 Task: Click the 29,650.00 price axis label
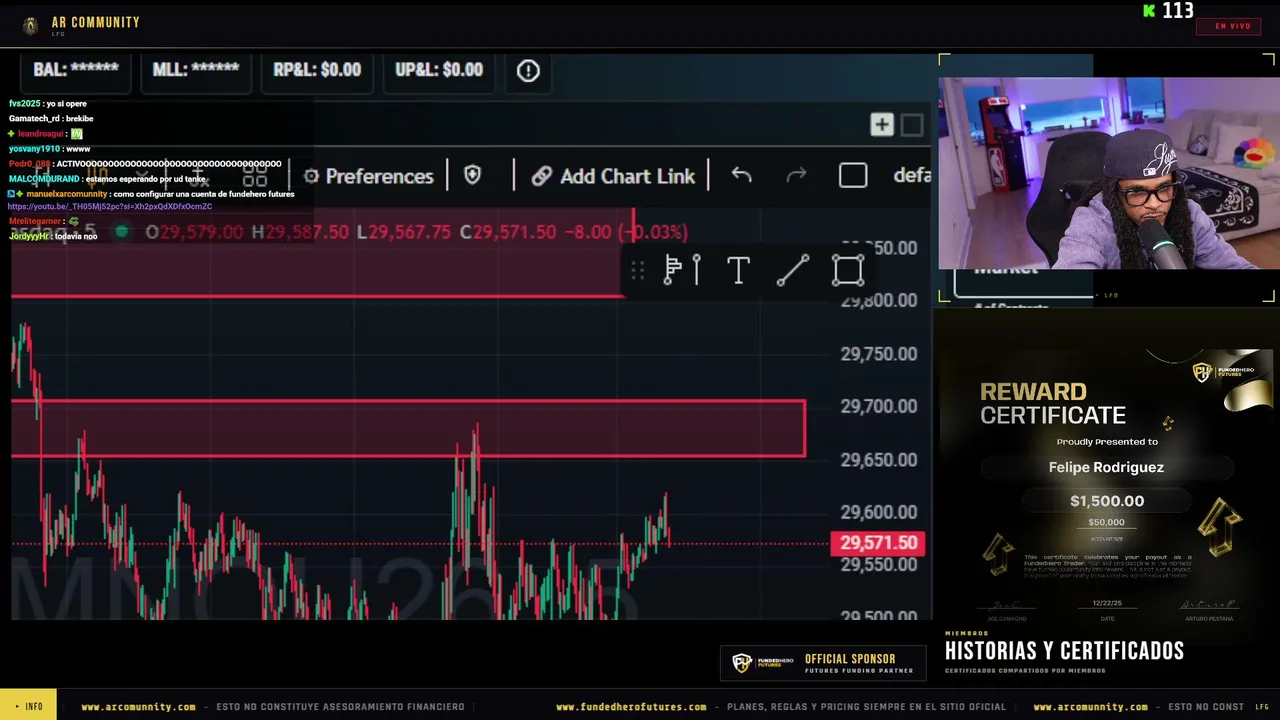click(x=879, y=460)
